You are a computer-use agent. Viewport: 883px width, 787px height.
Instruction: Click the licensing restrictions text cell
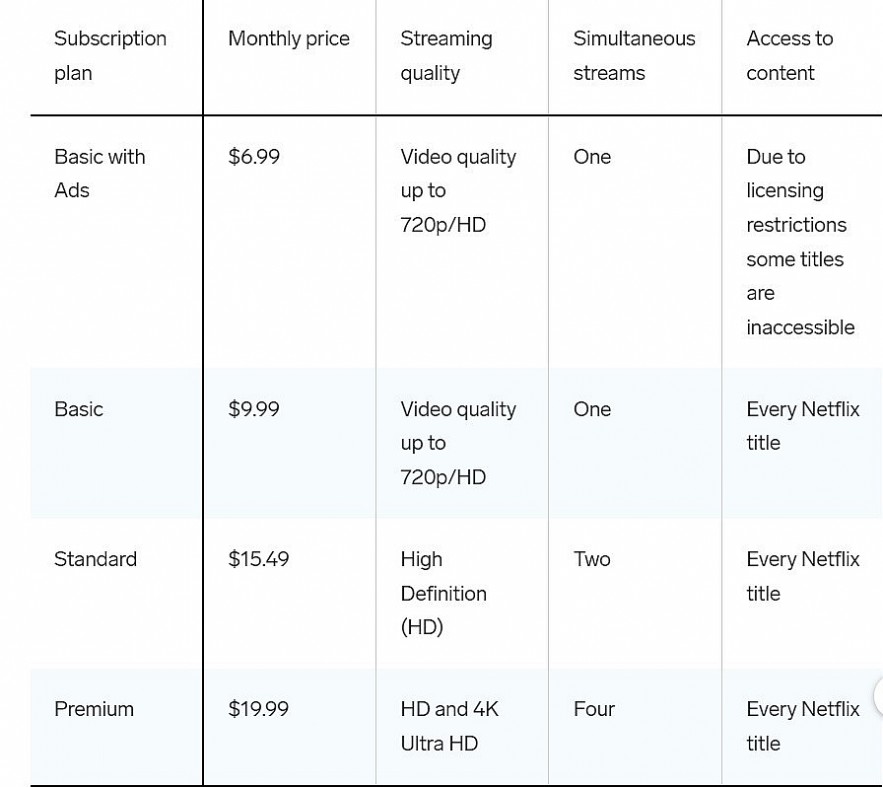point(800,242)
